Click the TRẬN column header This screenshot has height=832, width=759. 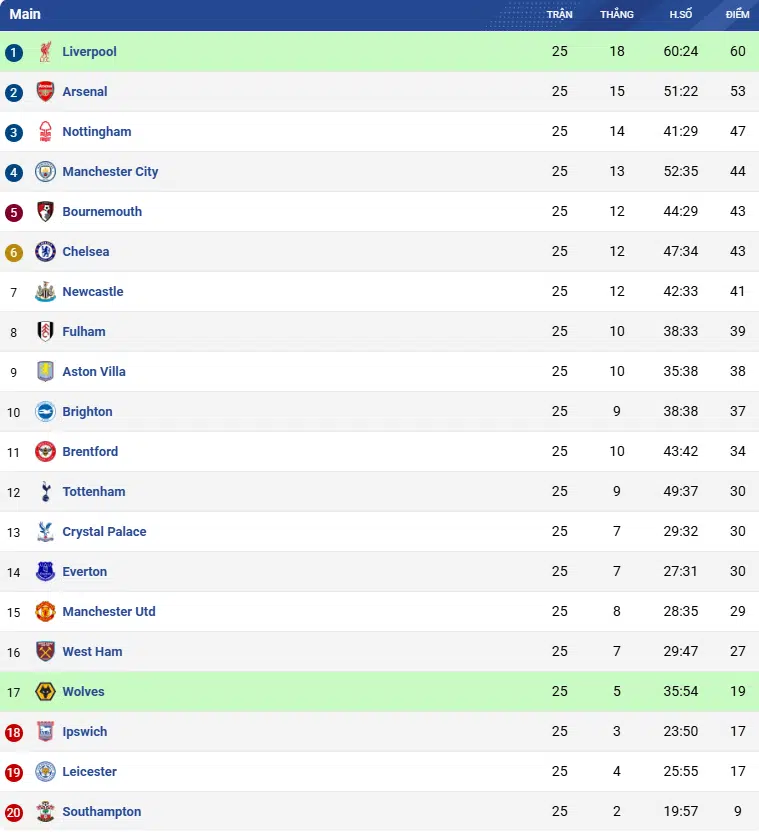[x=559, y=14]
